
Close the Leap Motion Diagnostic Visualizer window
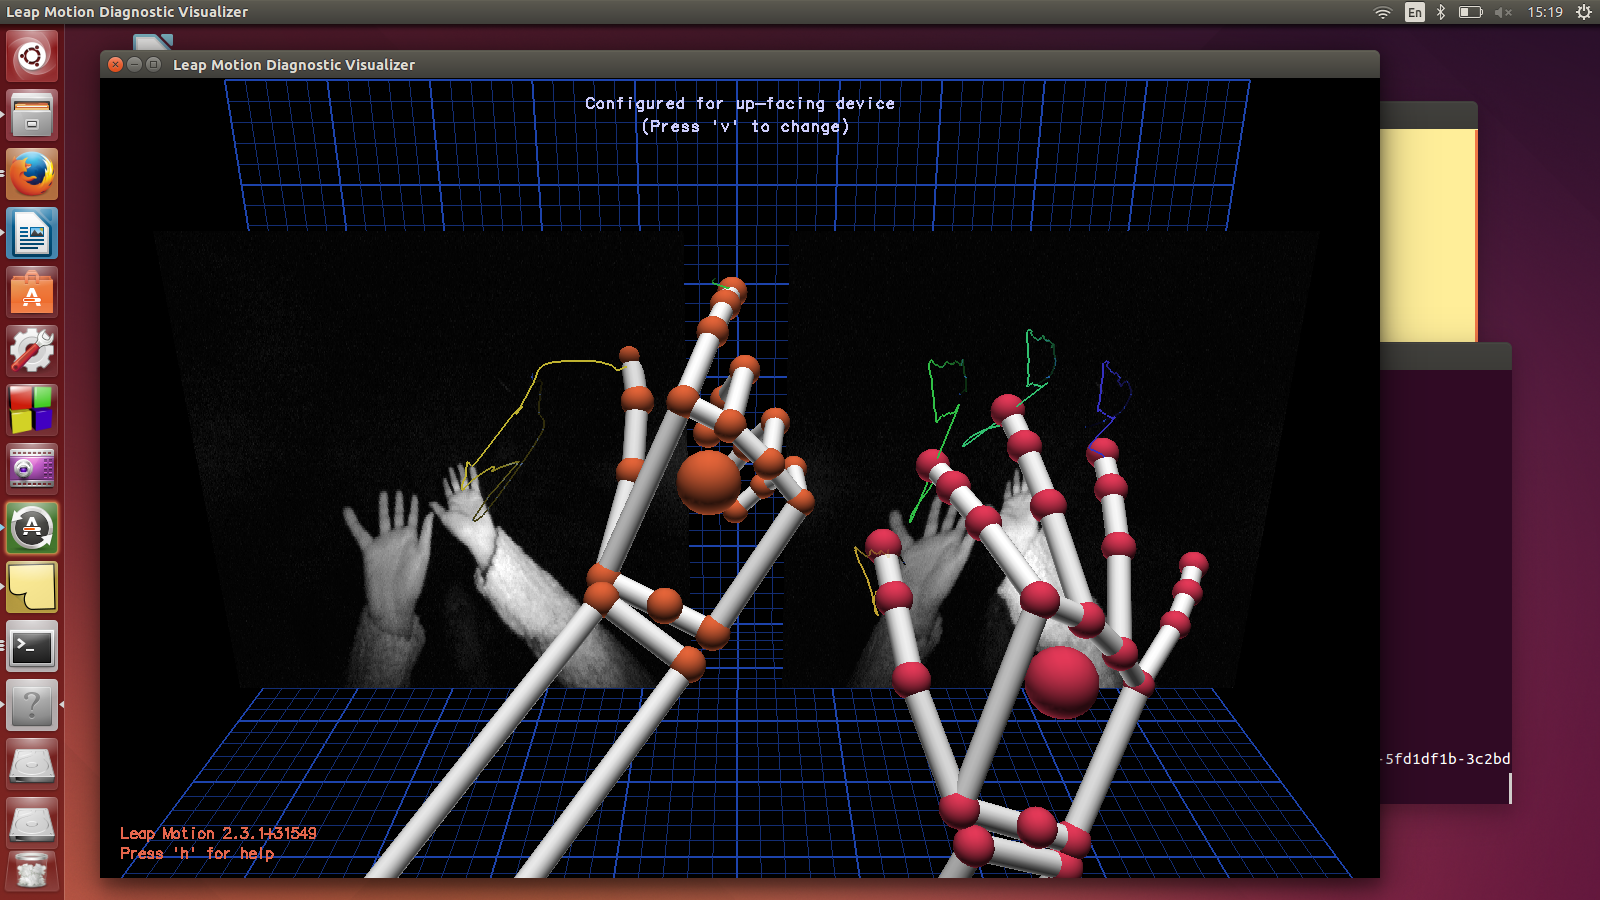tap(116, 65)
